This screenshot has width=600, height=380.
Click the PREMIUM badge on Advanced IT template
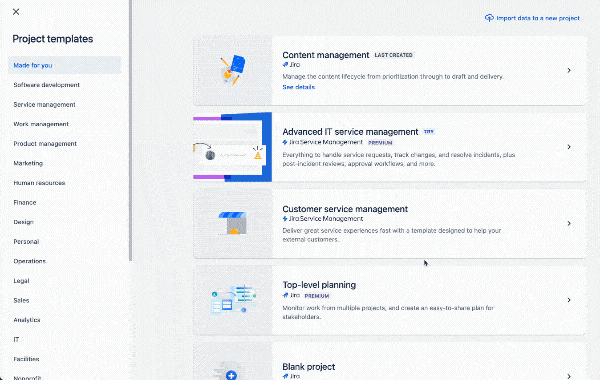380,143
